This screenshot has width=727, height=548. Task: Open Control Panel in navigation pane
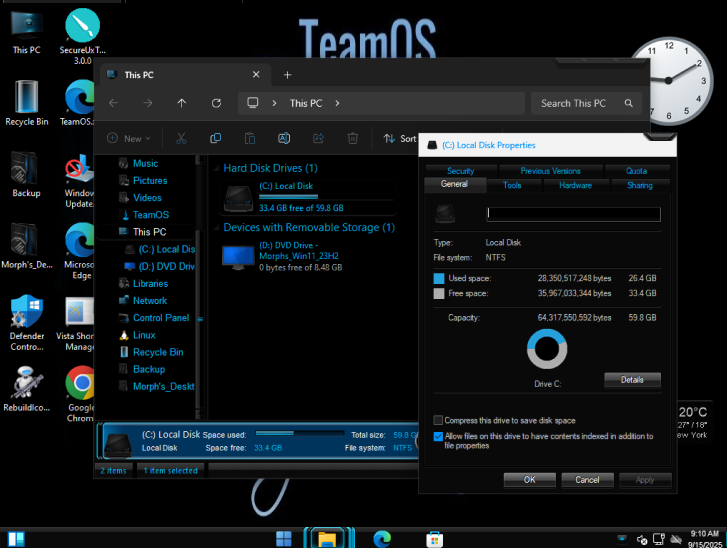tap(161, 318)
